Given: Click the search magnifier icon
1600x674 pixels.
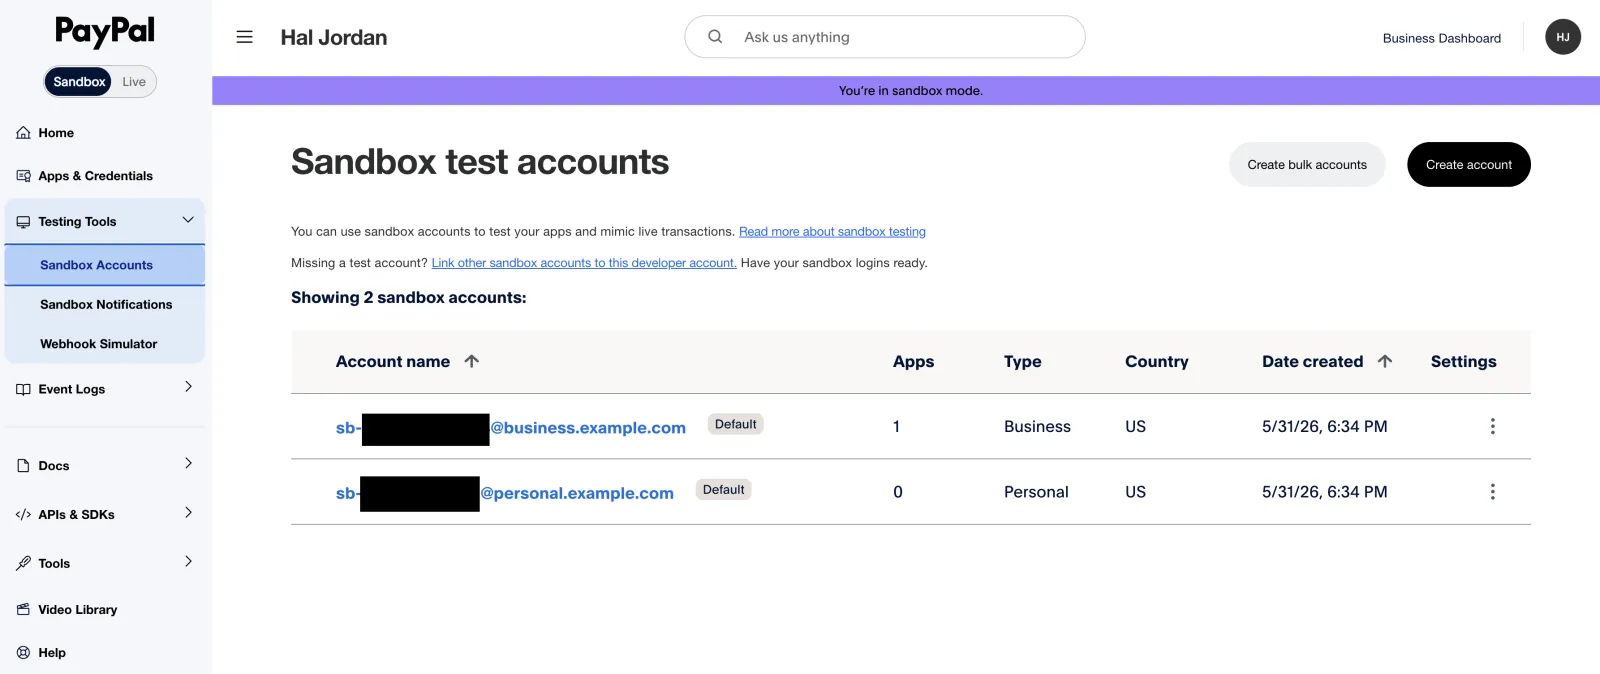Looking at the screenshot, I should (715, 37).
